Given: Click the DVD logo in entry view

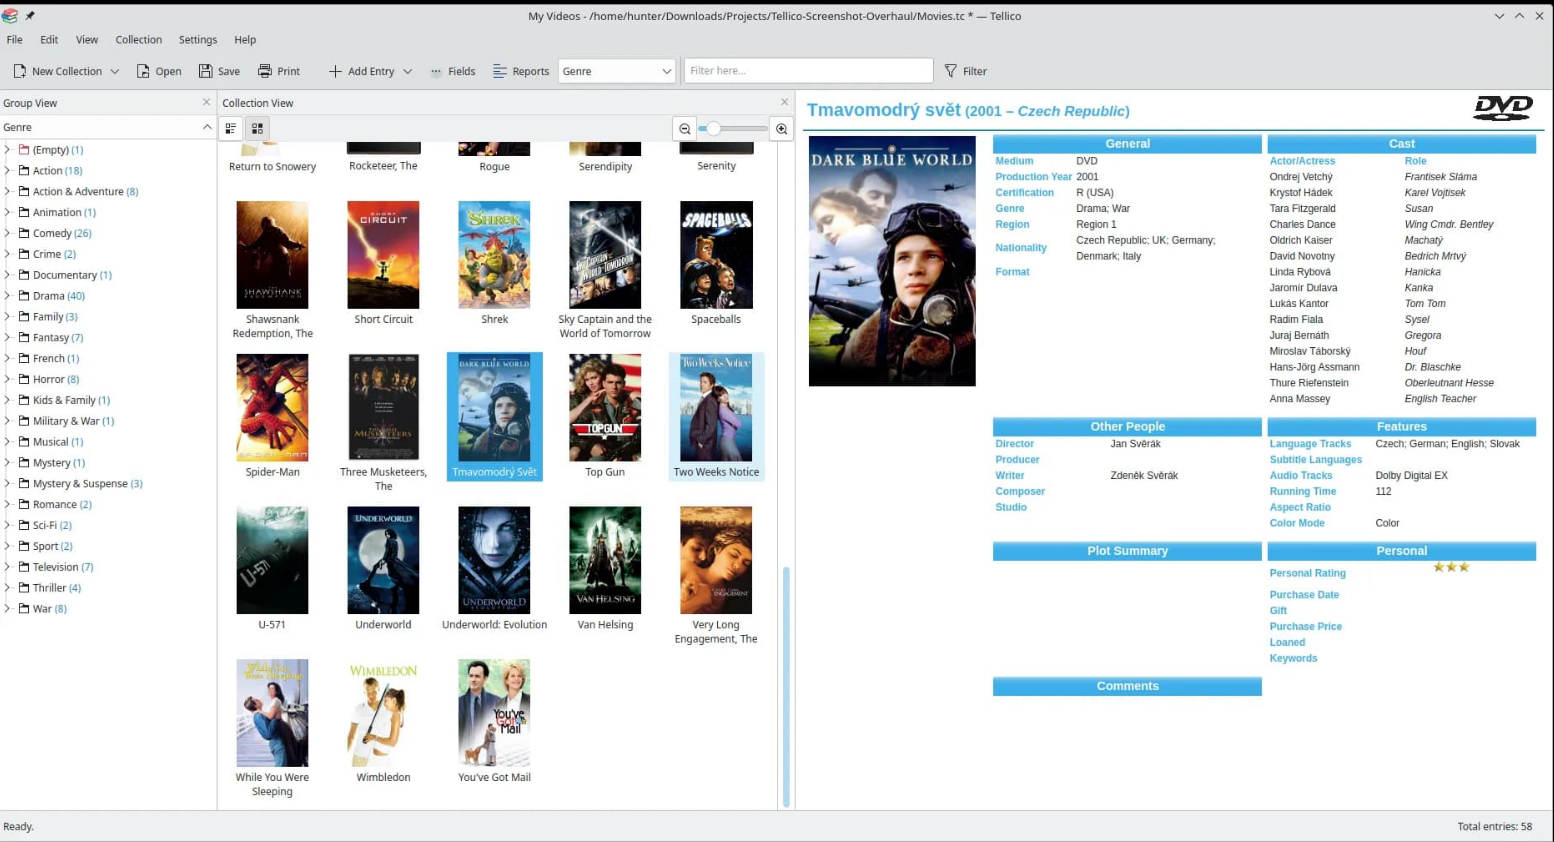Looking at the screenshot, I should tap(1503, 108).
